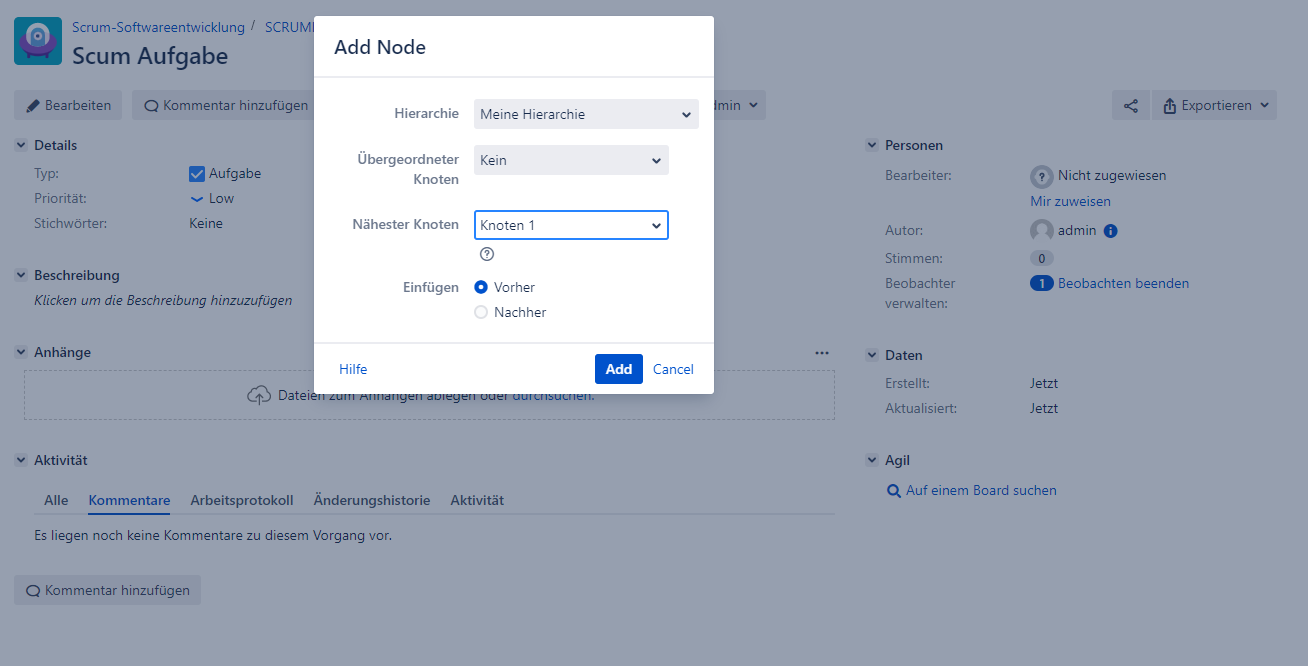Switch to the Änderungshistorie tab
This screenshot has width=1308, height=666.
click(371, 500)
